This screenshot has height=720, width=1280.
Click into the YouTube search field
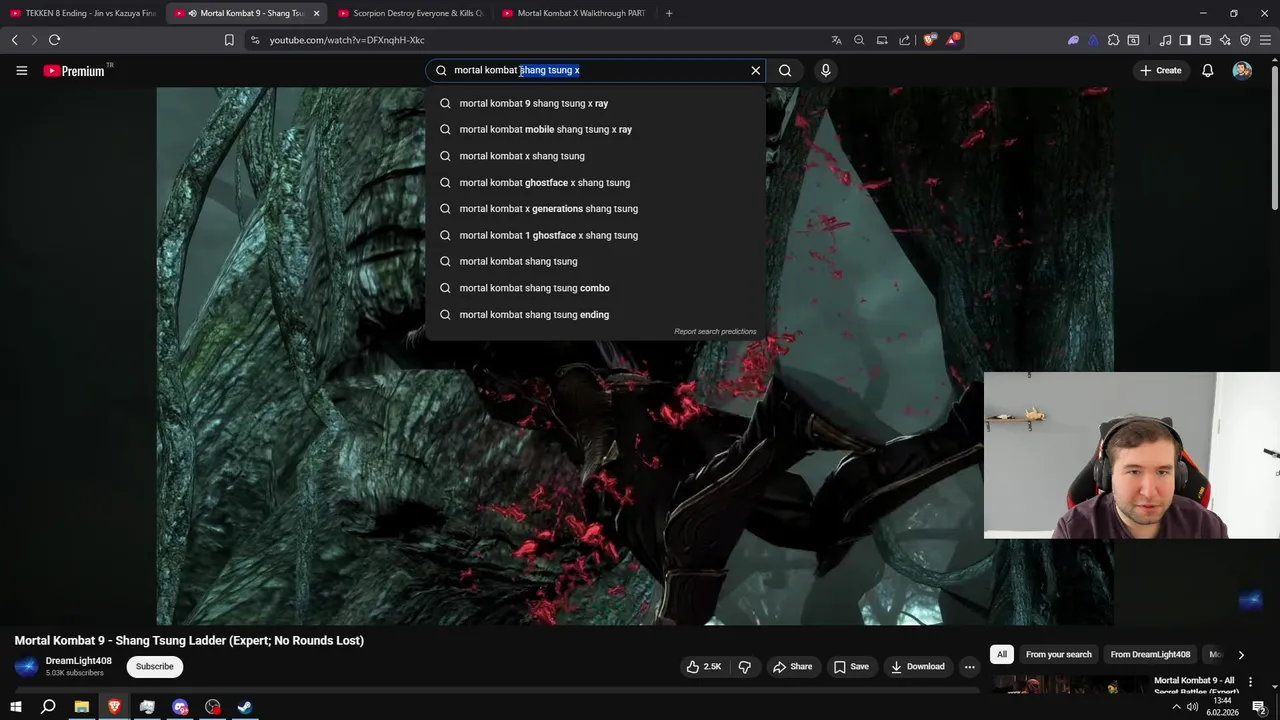coord(598,70)
